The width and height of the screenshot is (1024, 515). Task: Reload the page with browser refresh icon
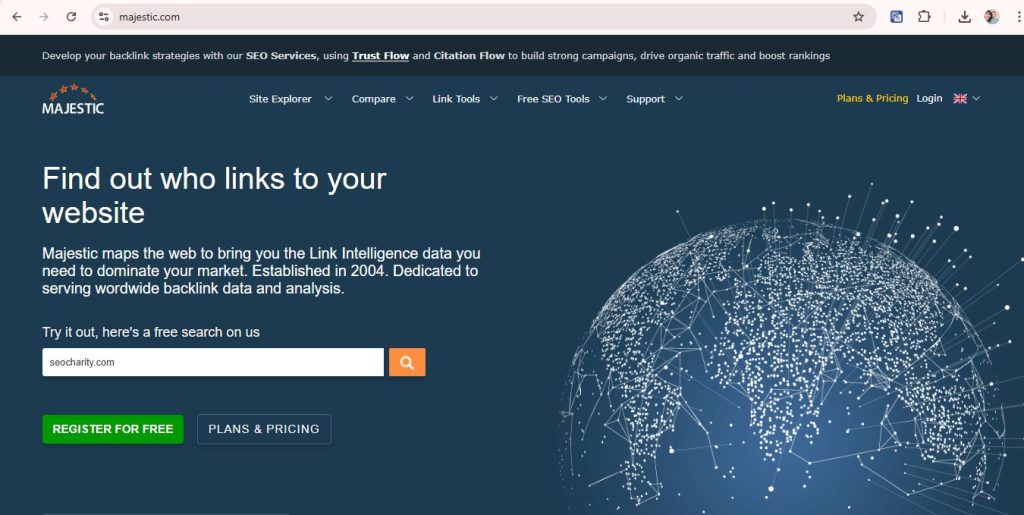click(x=71, y=17)
